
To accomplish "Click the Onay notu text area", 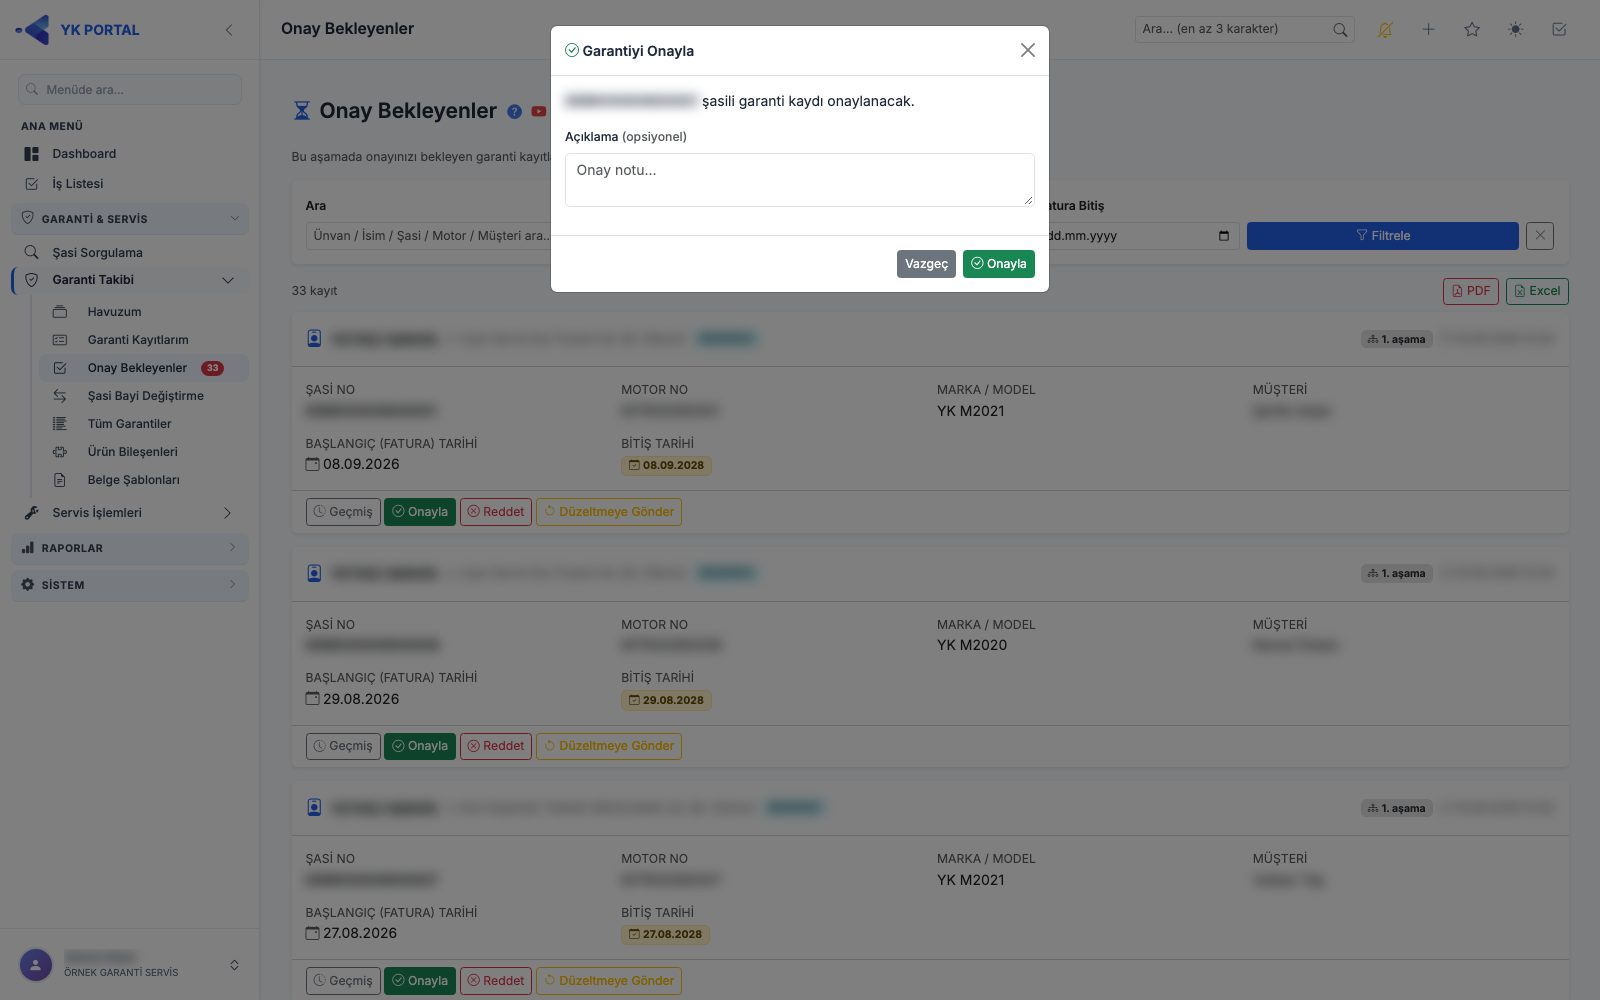I will click(799, 180).
